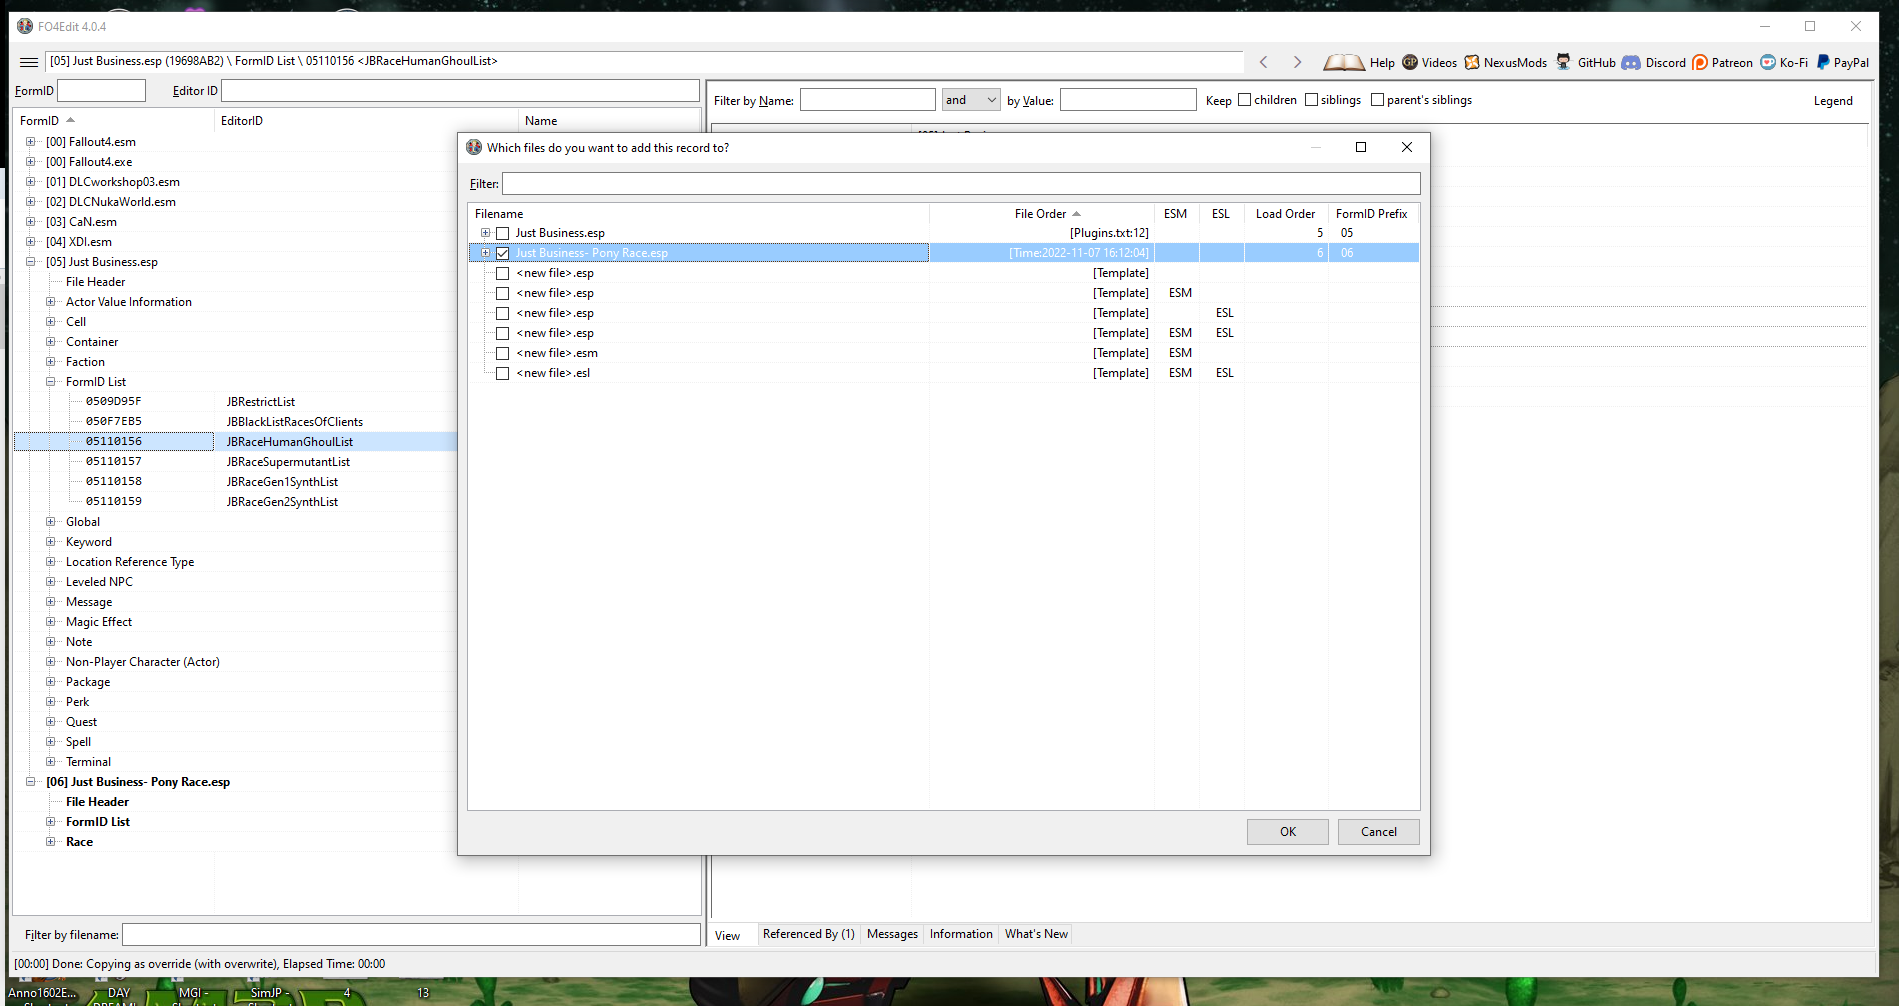Viewport: 1899px width, 1006px height.
Task: Uncheck Just Business- Pony Race.esp checkbox
Action: pos(503,253)
